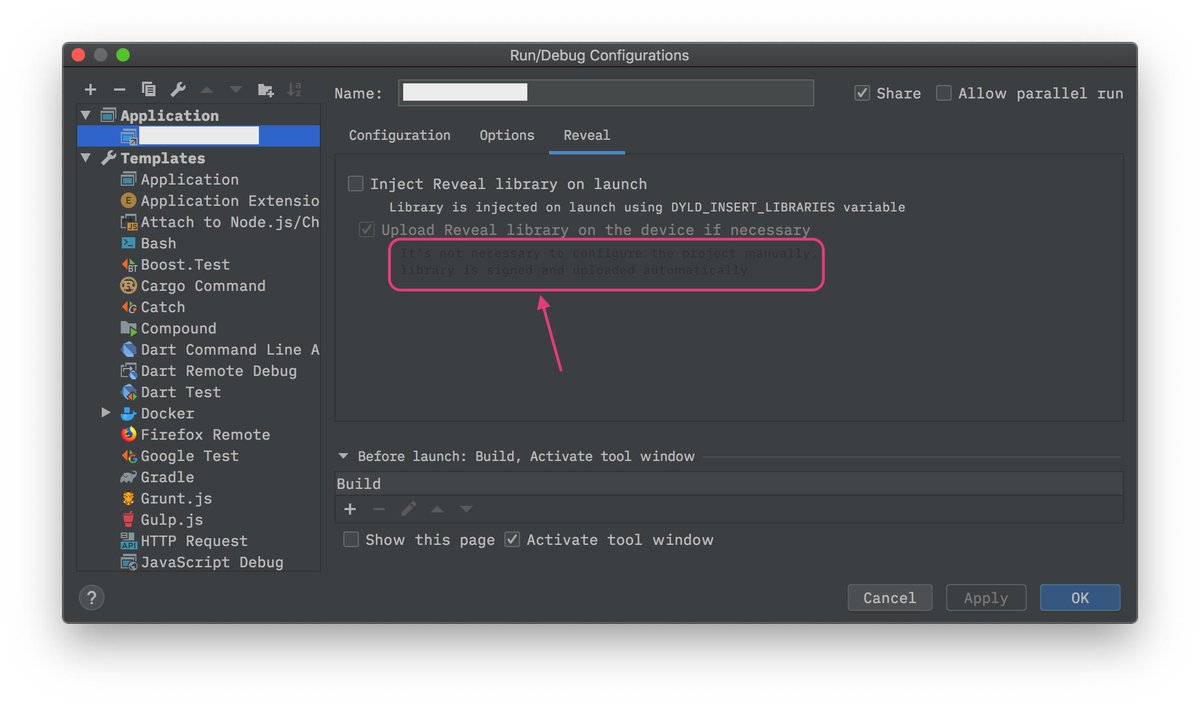Select Dart Remote Debug template

tap(218, 371)
